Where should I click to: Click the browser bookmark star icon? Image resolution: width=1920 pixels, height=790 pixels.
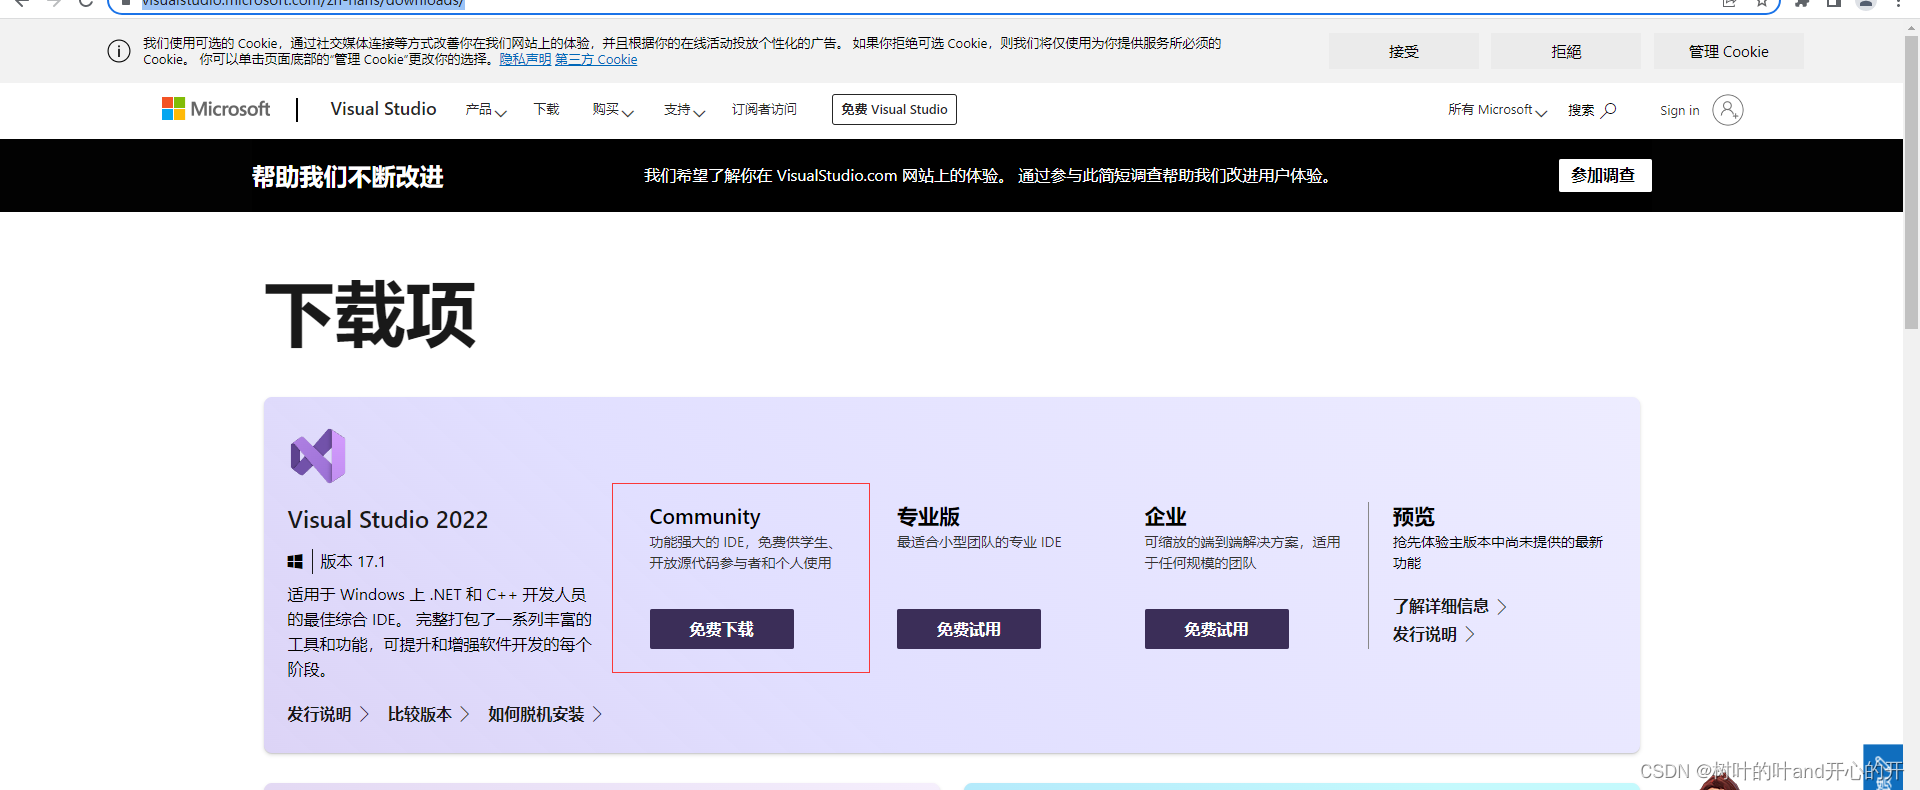point(1762,3)
